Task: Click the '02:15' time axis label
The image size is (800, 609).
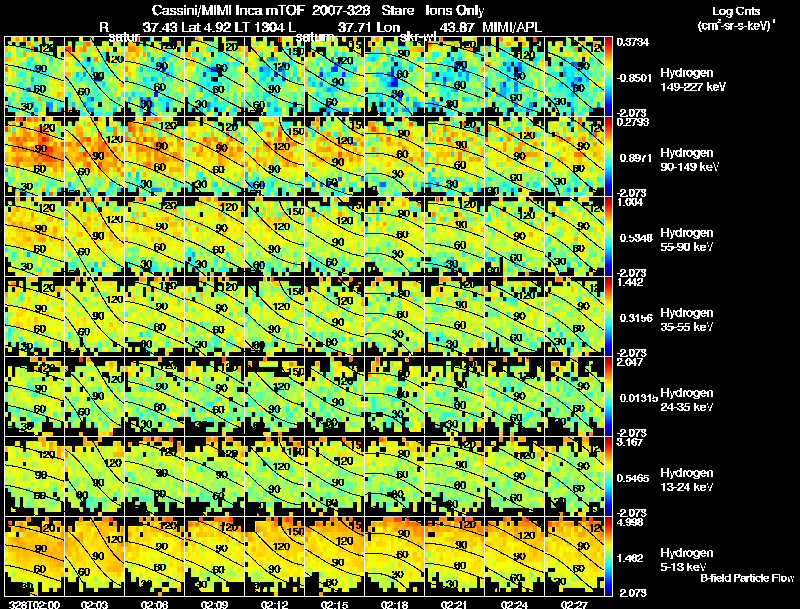Action: tap(335, 604)
